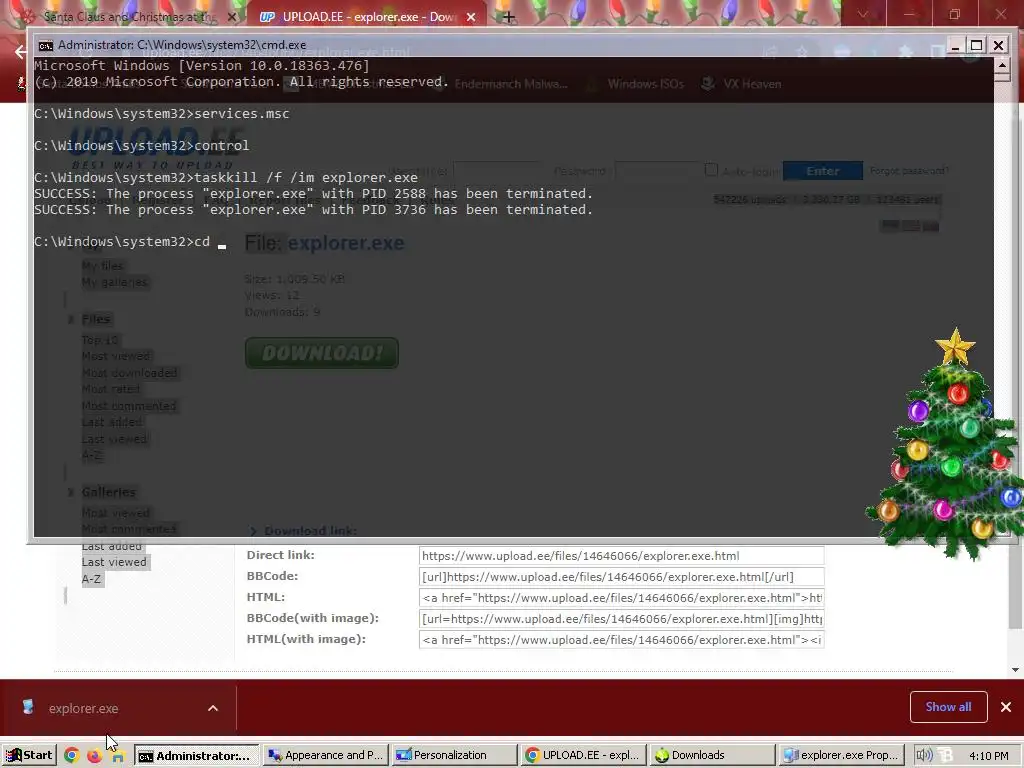Image resolution: width=1024 pixels, height=768 pixels.
Task: Switch to Santa Claus and Christmas tab
Action: pyautogui.click(x=128, y=16)
